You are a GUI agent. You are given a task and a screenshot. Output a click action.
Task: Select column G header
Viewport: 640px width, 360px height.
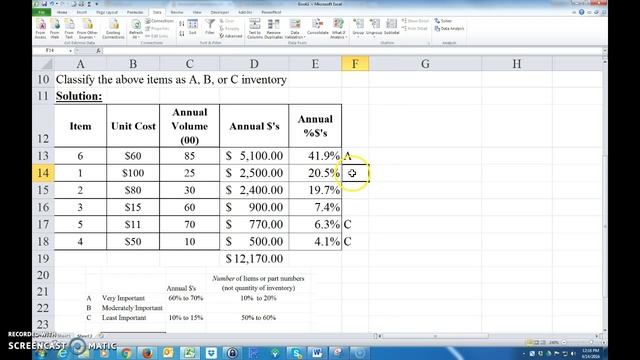pos(425,64)
